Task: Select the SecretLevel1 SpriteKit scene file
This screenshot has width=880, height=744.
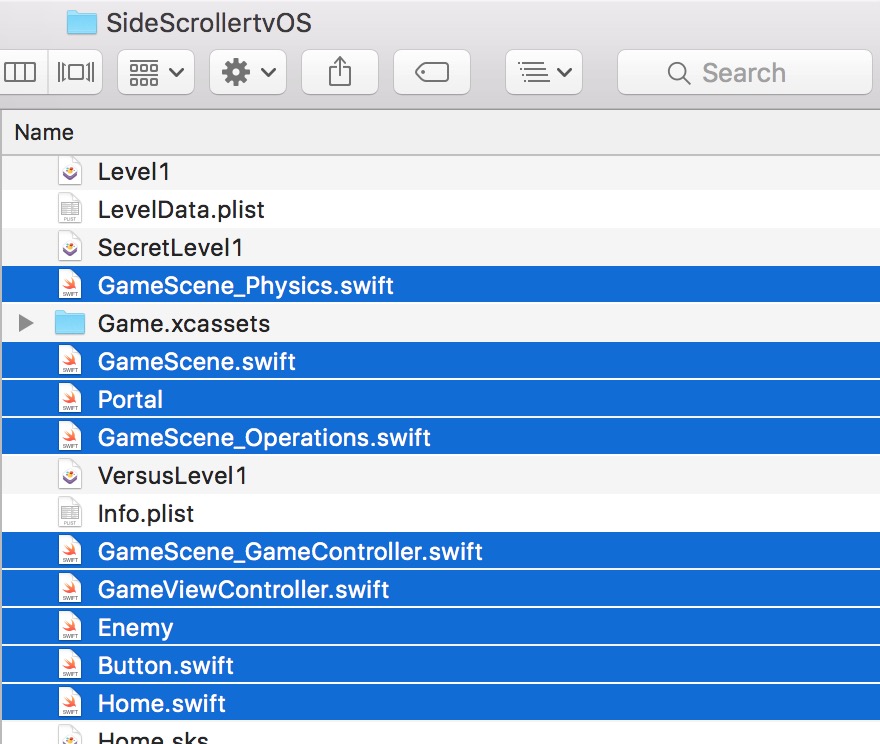Action: point(170,247)
